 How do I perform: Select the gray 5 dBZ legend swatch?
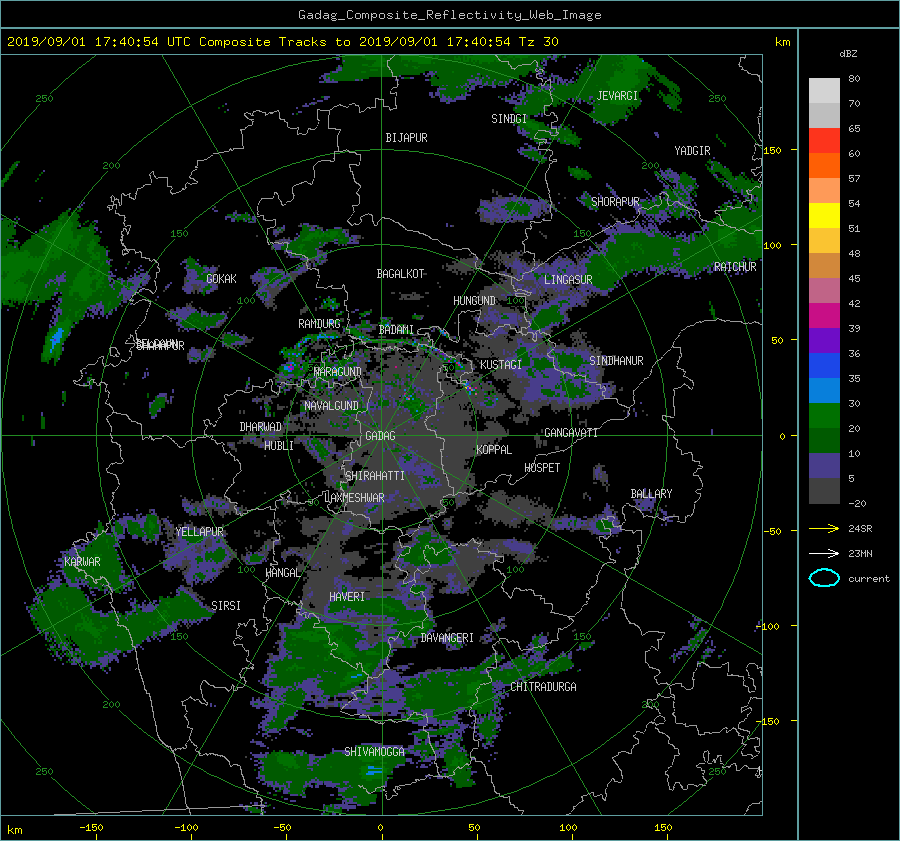point(824,491)
